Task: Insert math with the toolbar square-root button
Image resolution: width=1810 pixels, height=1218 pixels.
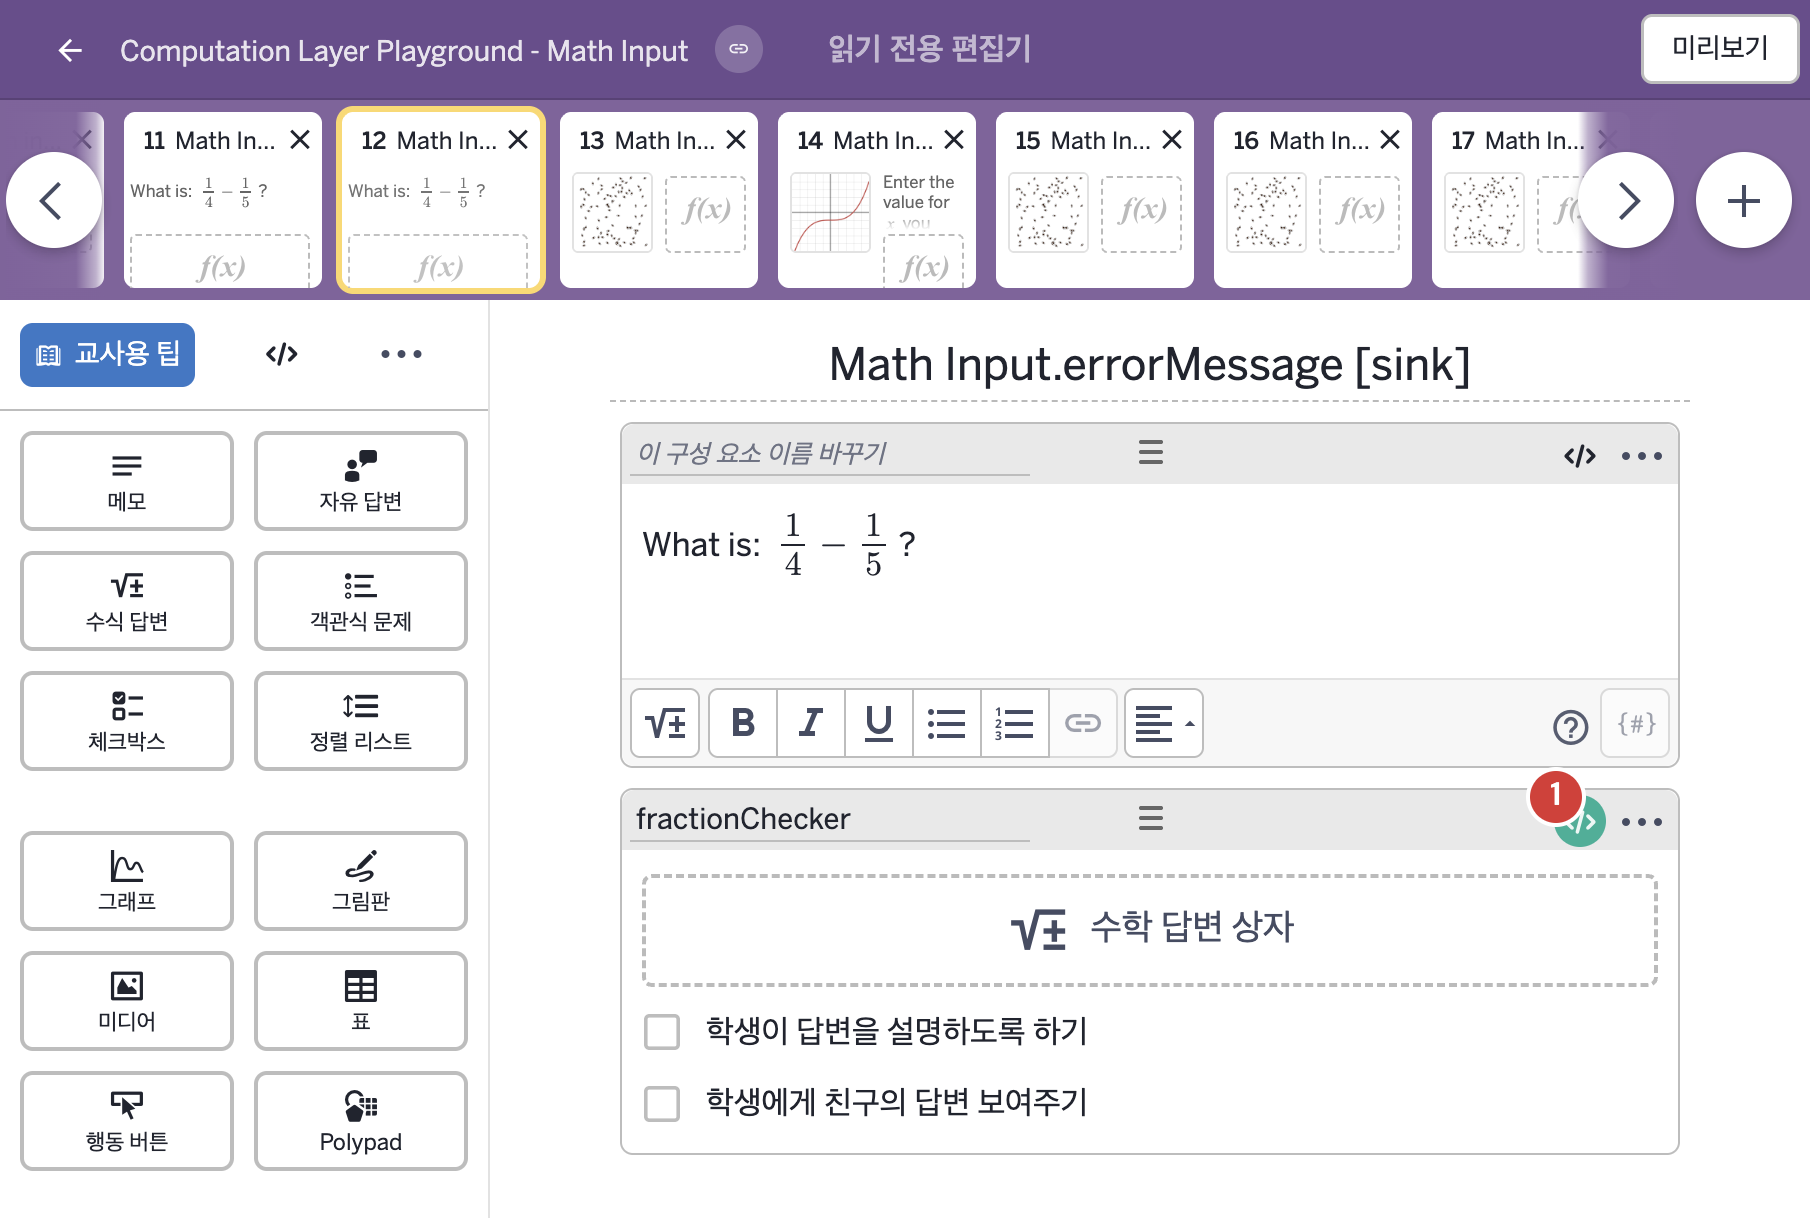Action: 665,723
